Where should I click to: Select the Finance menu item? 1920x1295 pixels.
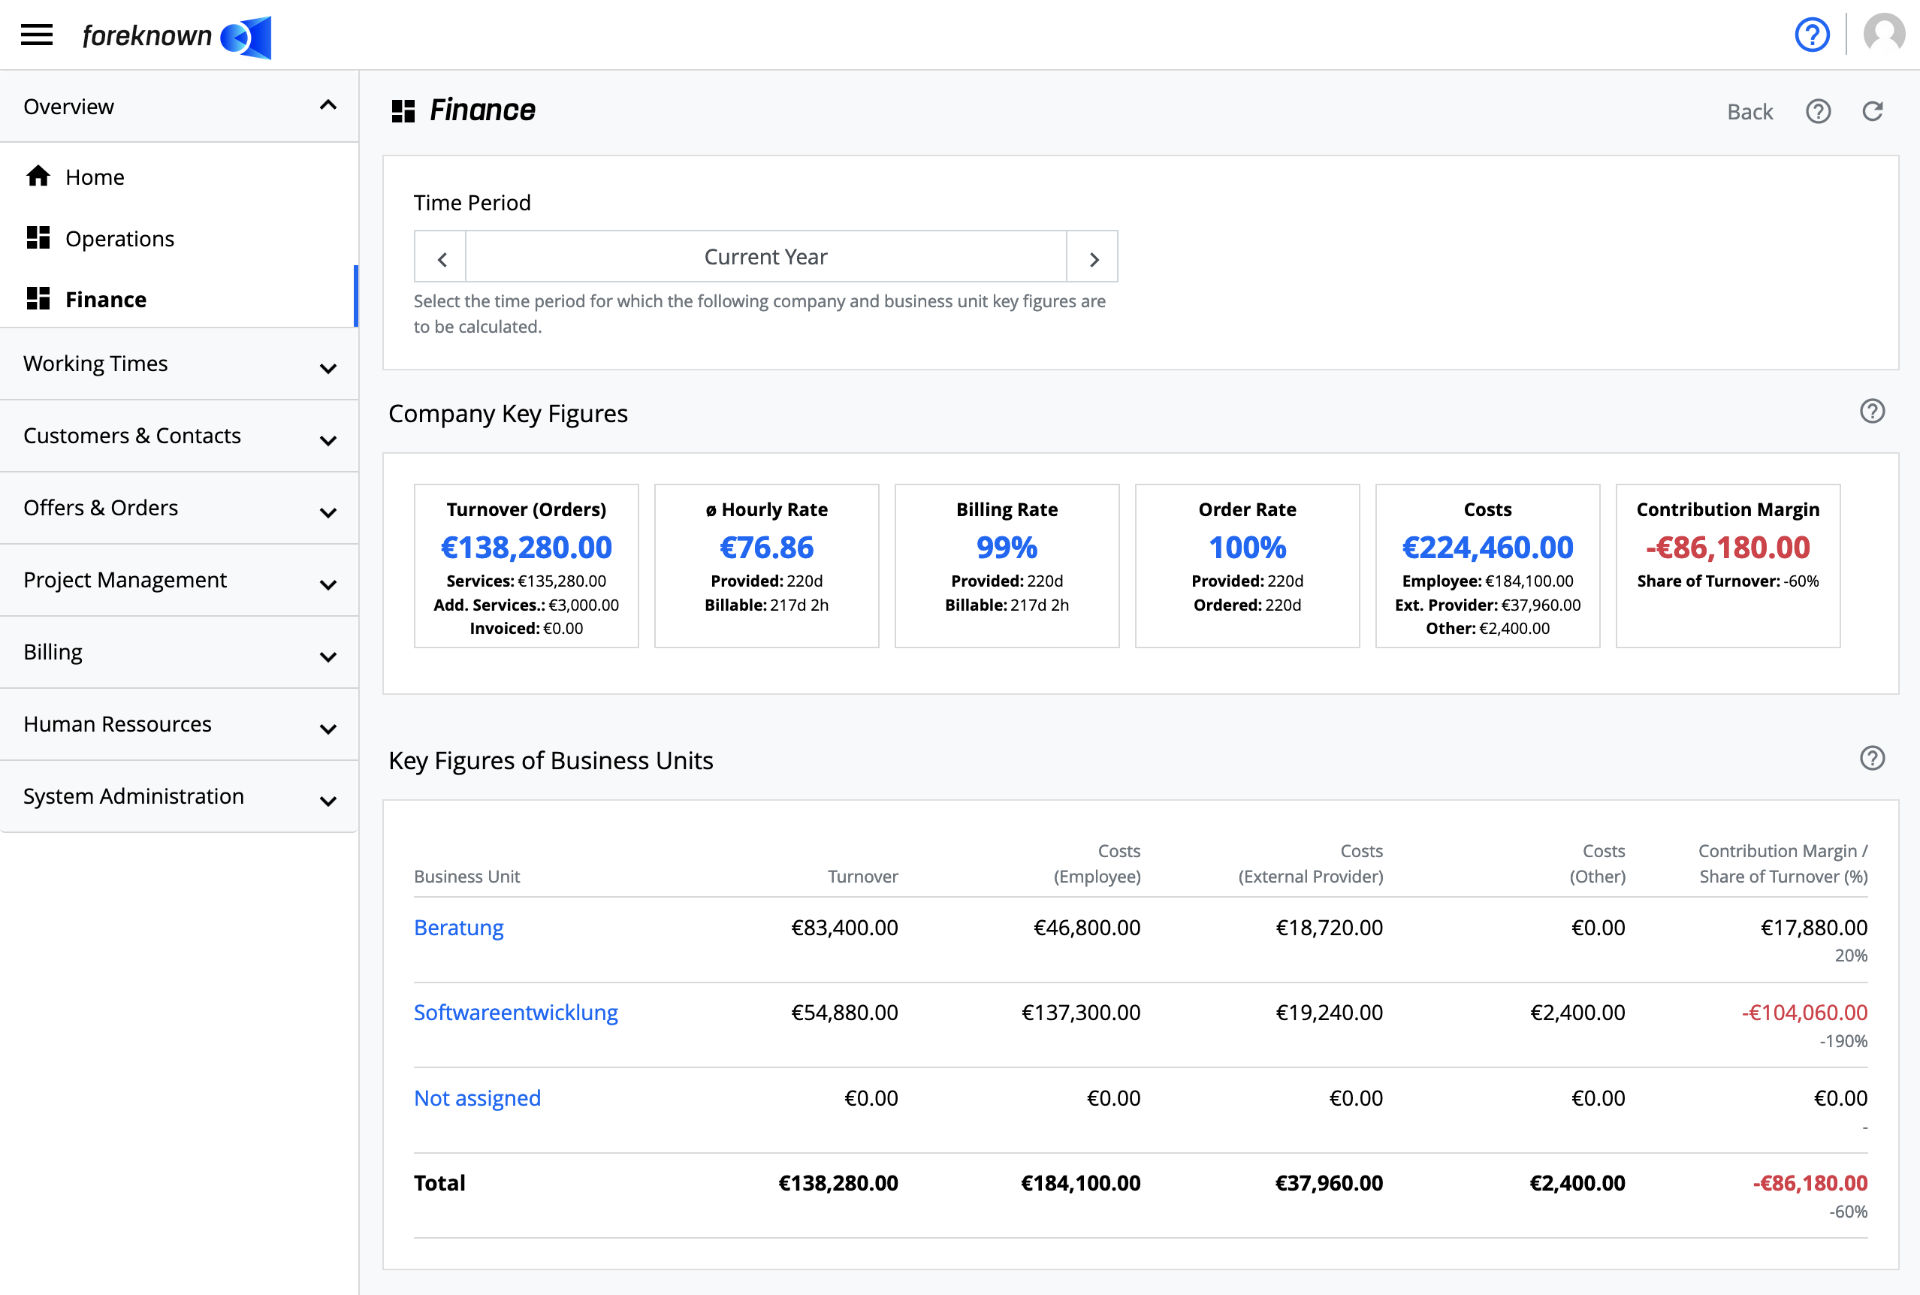tap(105, 299)
